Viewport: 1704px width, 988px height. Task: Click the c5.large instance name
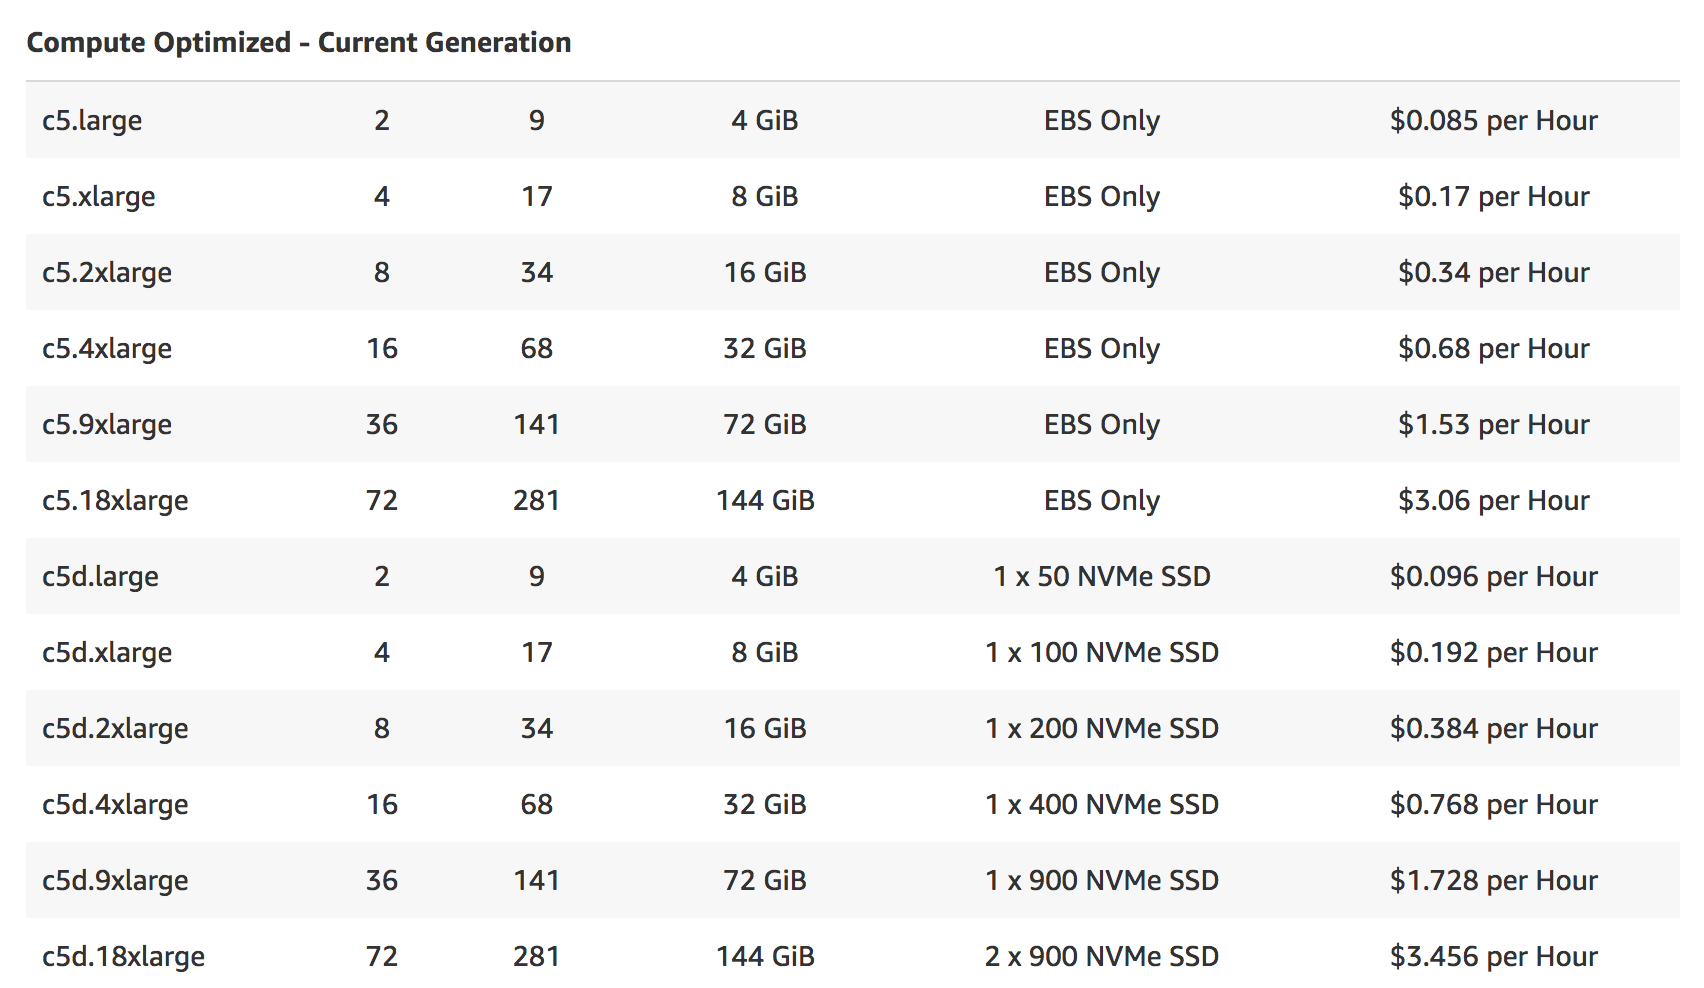coord(92,121)
